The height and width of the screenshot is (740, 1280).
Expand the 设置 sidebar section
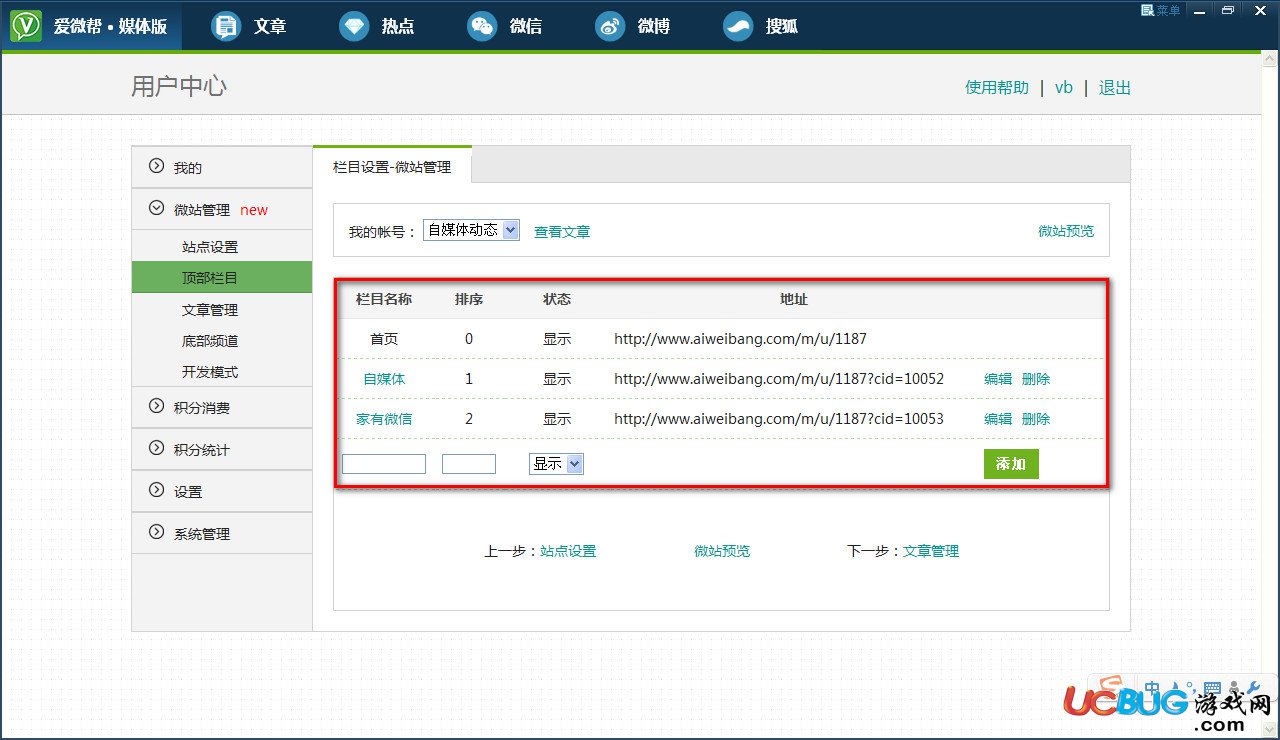[x=221, y=491]
